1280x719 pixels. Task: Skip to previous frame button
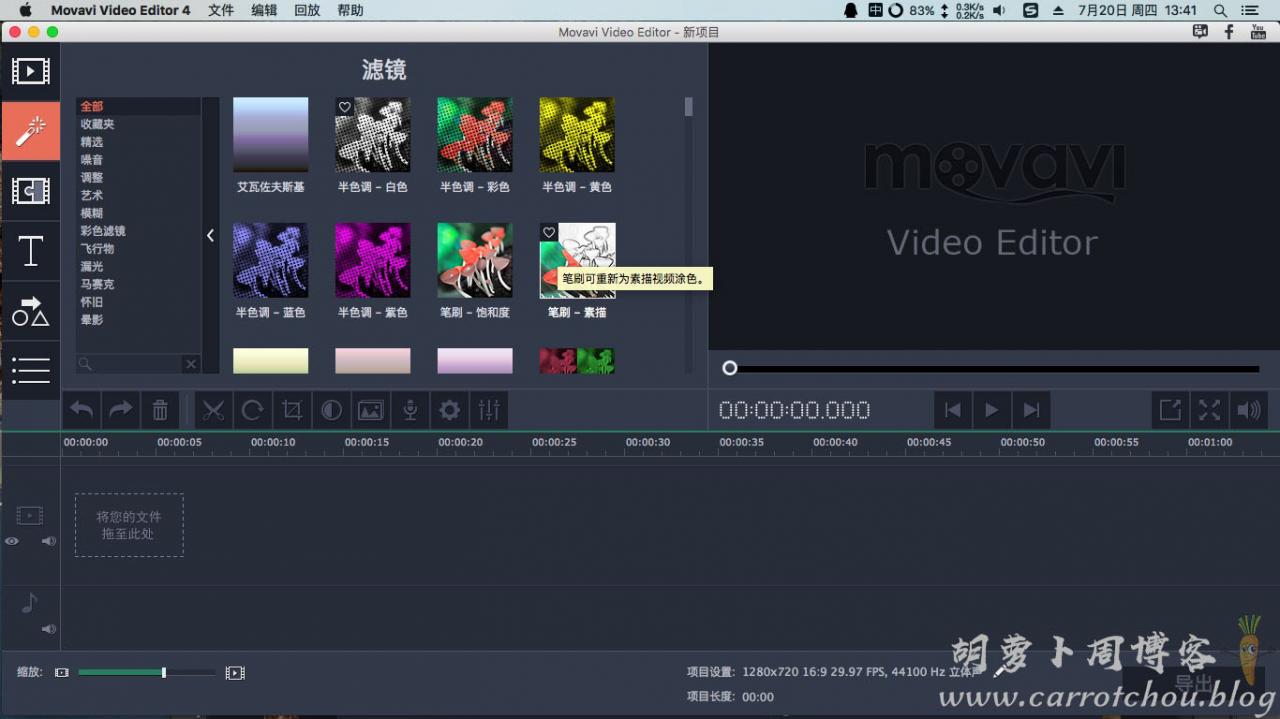953,410
